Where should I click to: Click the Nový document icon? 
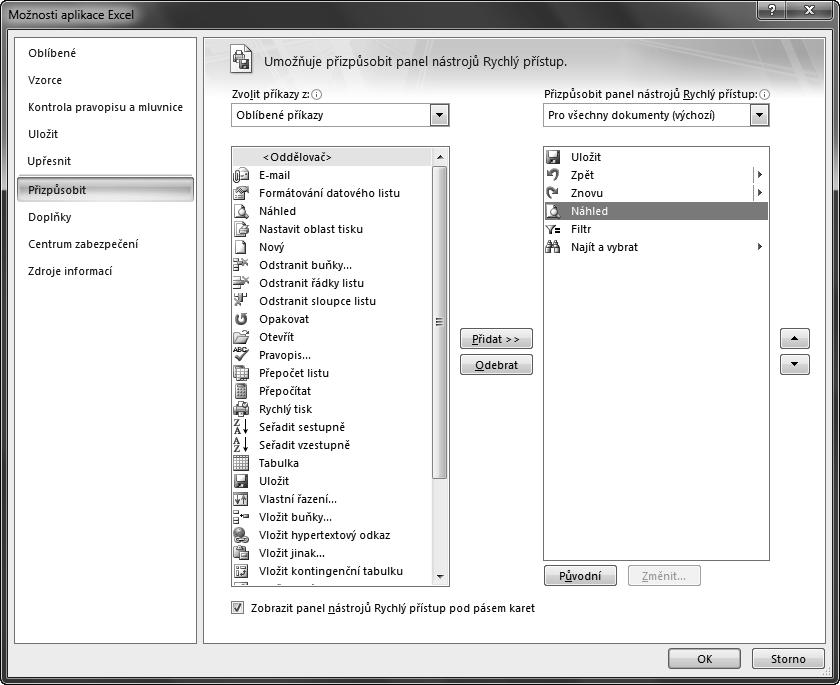click(x=241, y=247)
